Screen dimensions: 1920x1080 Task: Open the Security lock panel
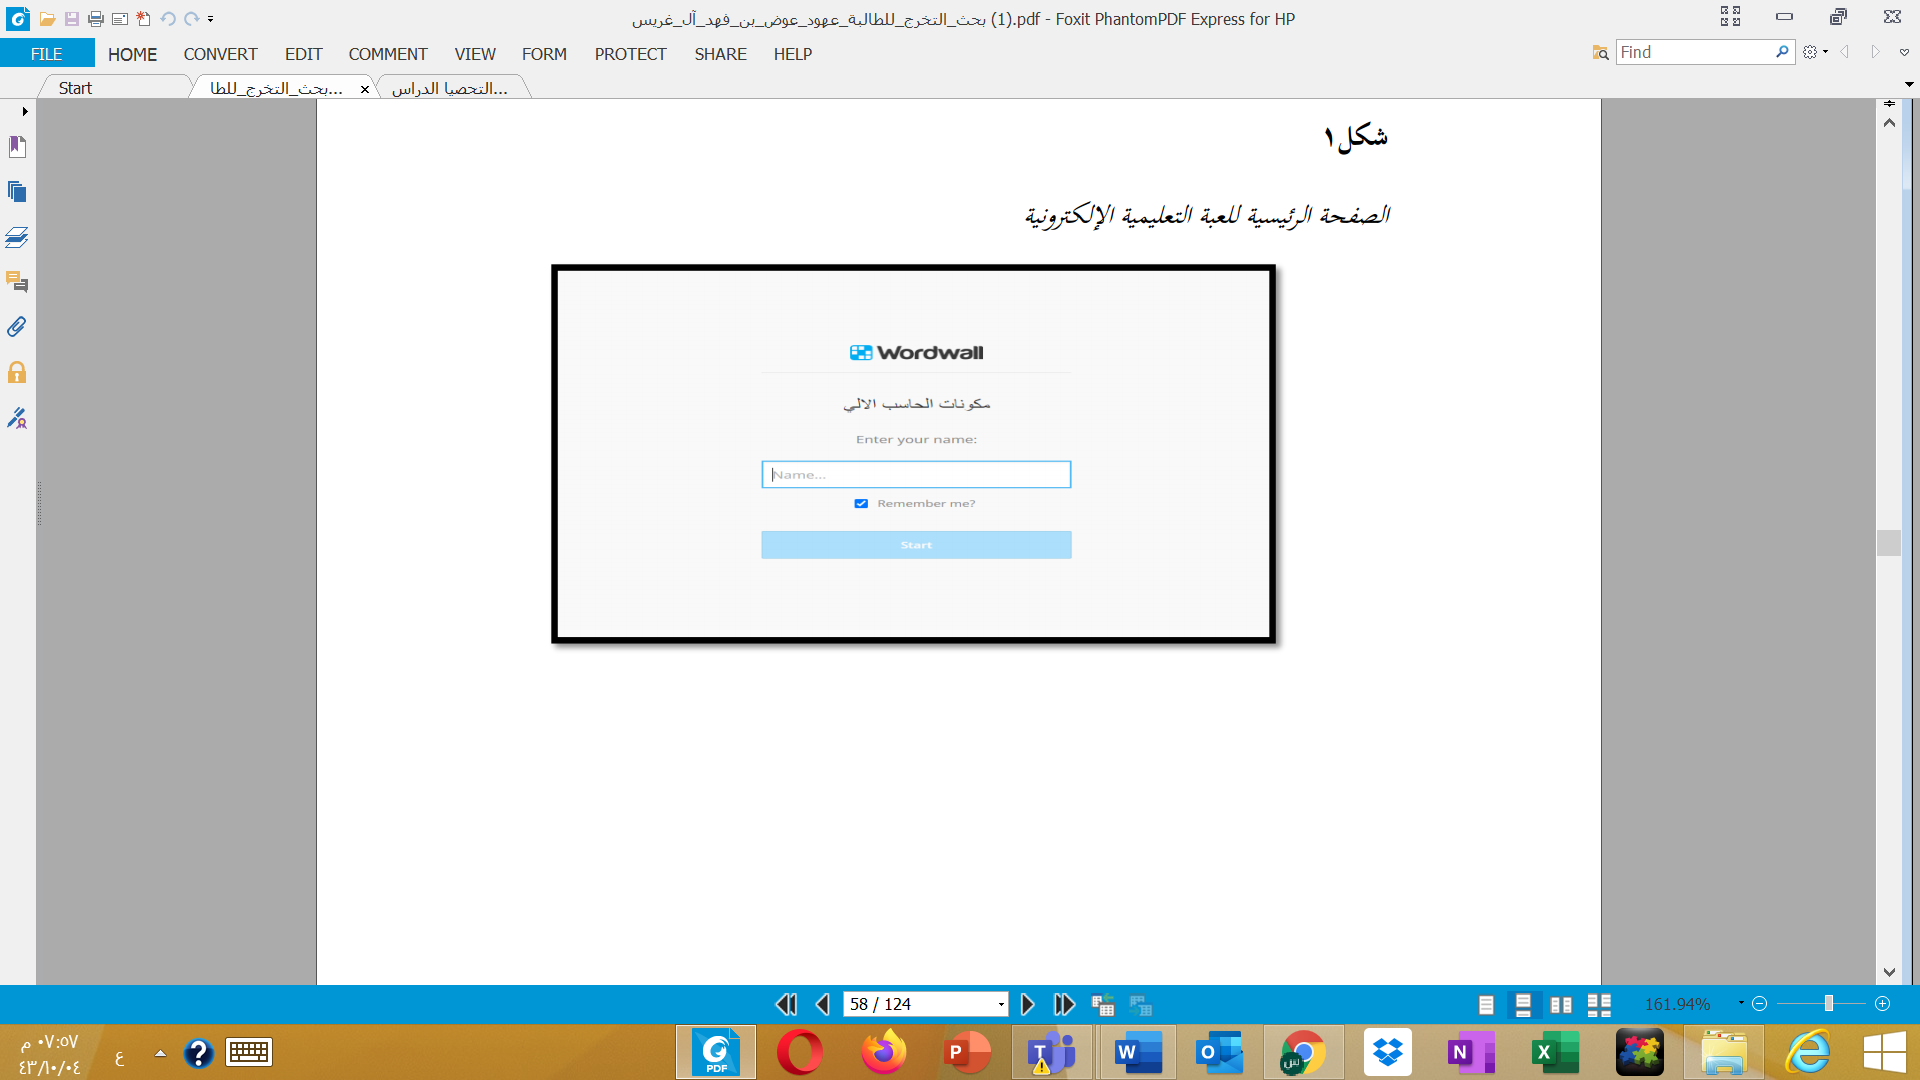point(17,373)
